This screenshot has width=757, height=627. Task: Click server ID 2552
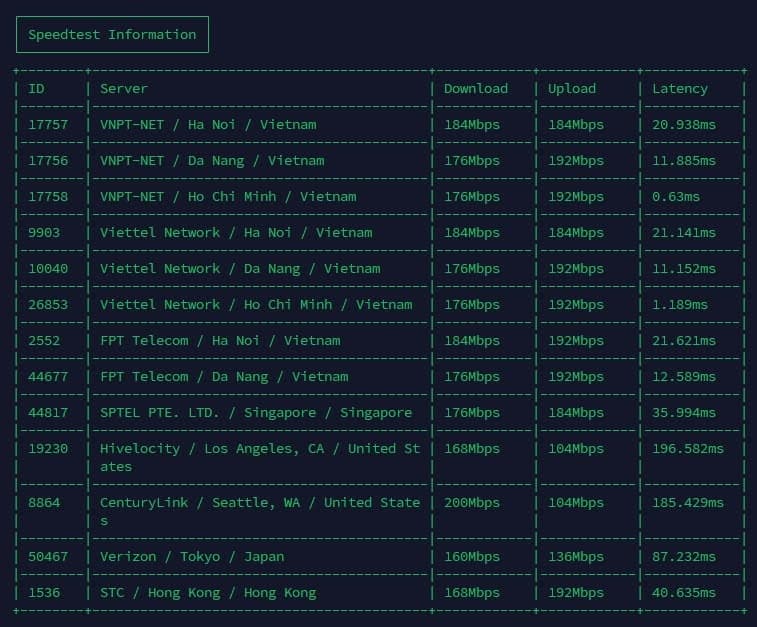[44, 341]
